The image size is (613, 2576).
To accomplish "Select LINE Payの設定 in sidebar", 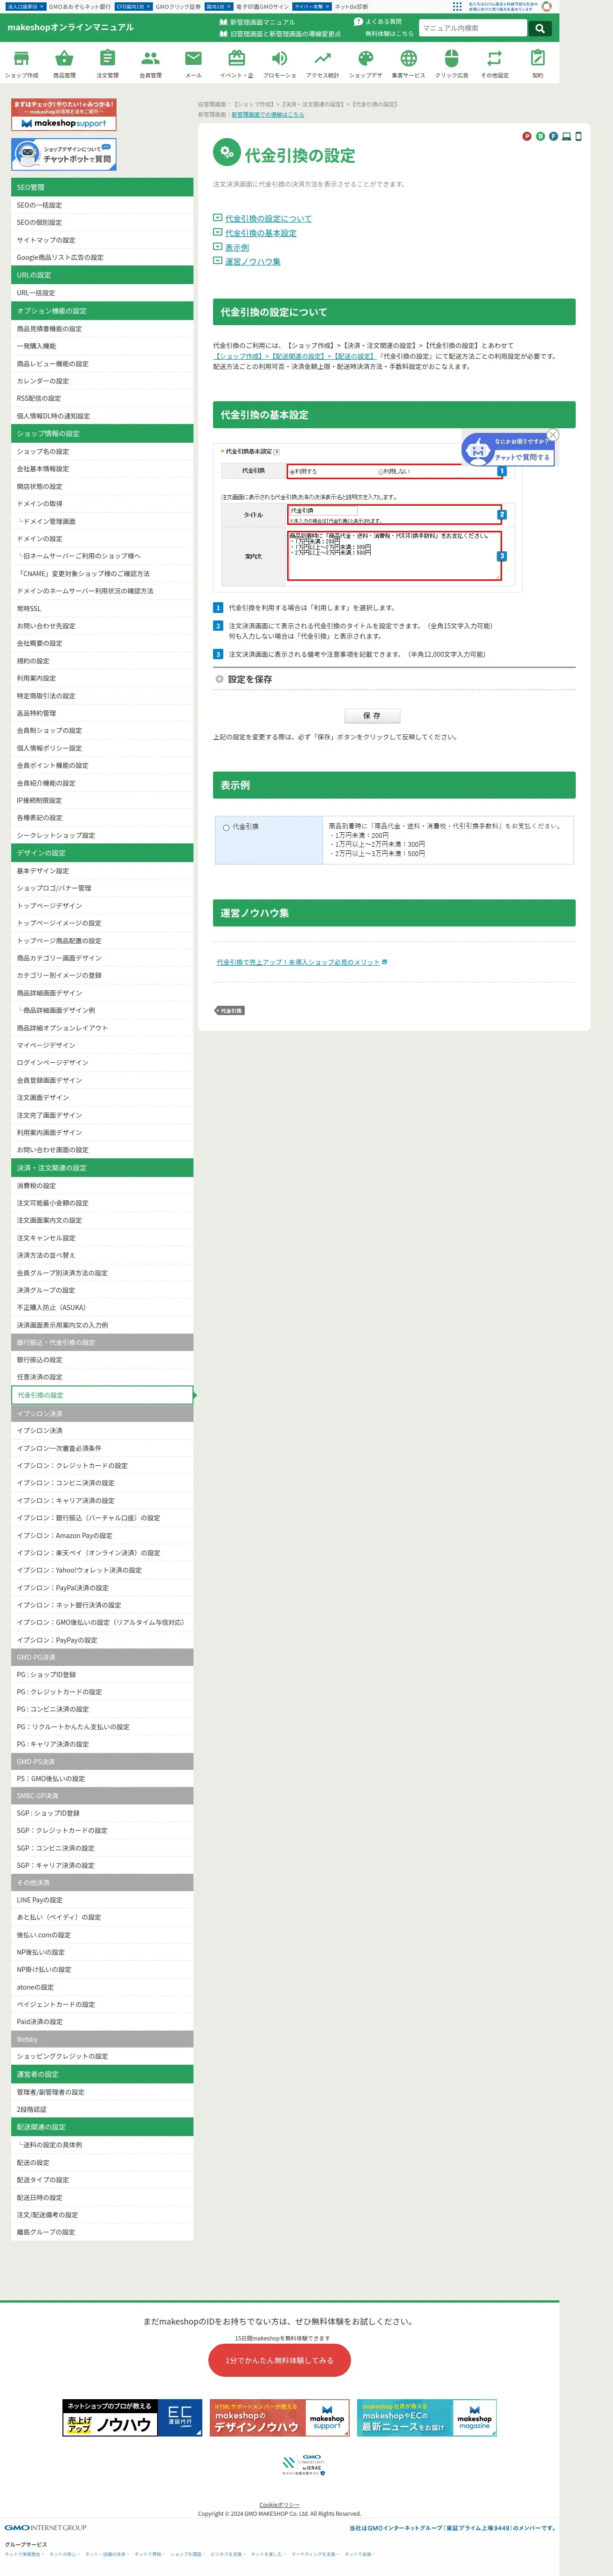I will [102, 1900].
